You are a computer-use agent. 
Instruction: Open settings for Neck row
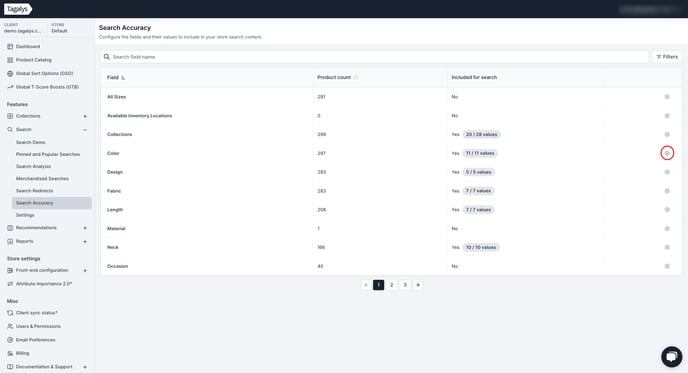coord(667,247)
